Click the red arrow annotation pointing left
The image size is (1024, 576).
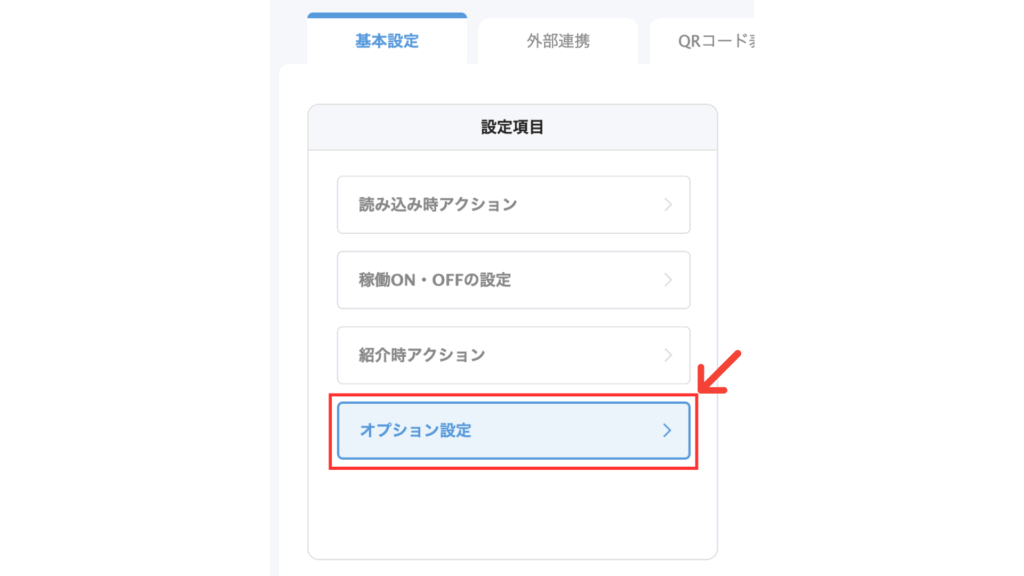tap(719, 371)
